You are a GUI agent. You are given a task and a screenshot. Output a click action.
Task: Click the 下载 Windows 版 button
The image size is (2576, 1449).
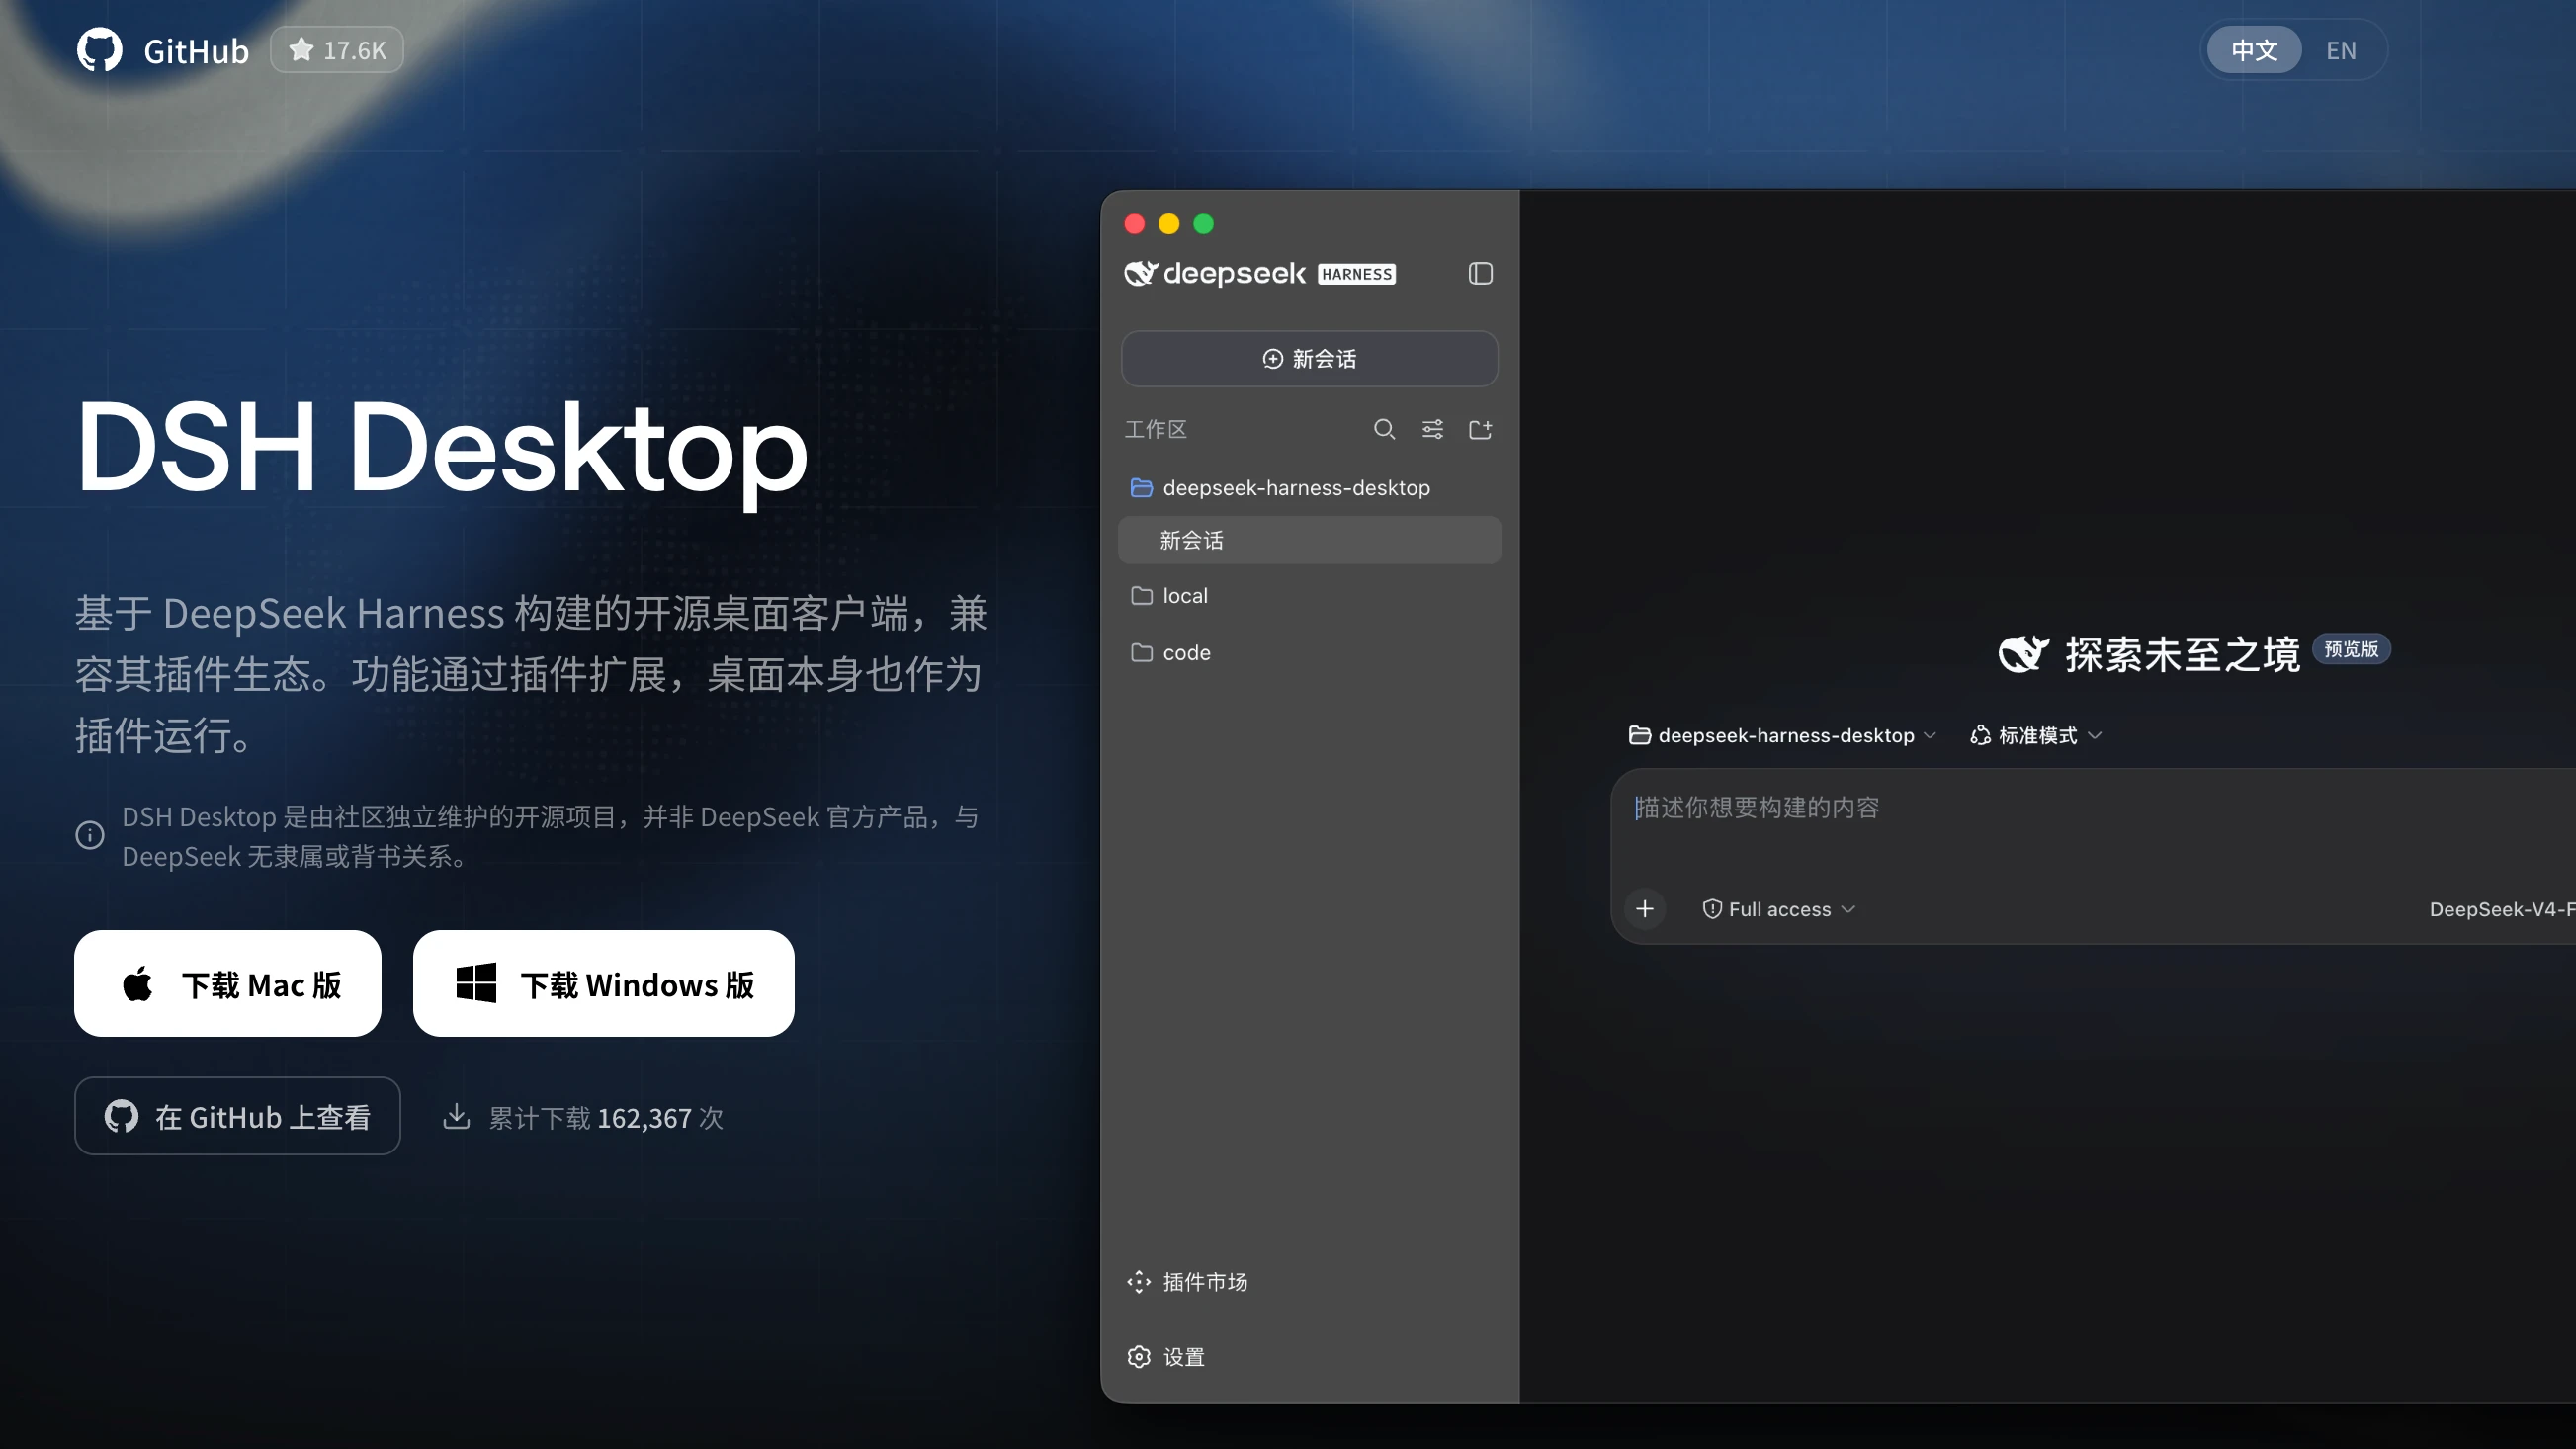point(604,984)
